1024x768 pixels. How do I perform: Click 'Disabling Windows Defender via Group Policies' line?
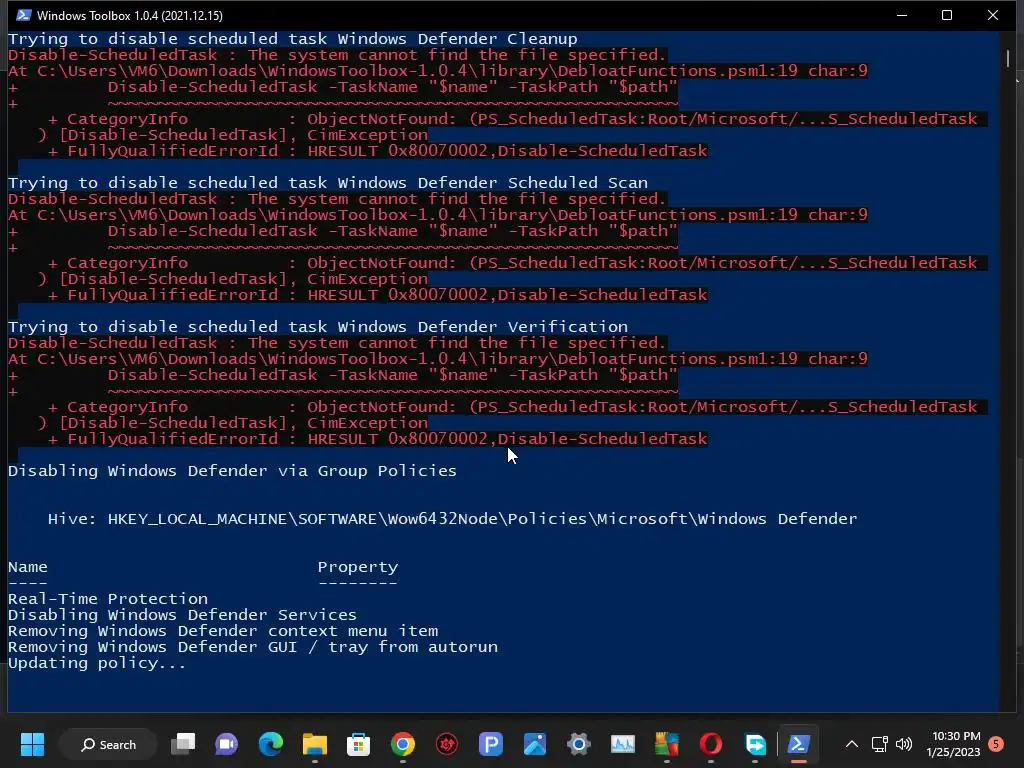coord(232,471)
